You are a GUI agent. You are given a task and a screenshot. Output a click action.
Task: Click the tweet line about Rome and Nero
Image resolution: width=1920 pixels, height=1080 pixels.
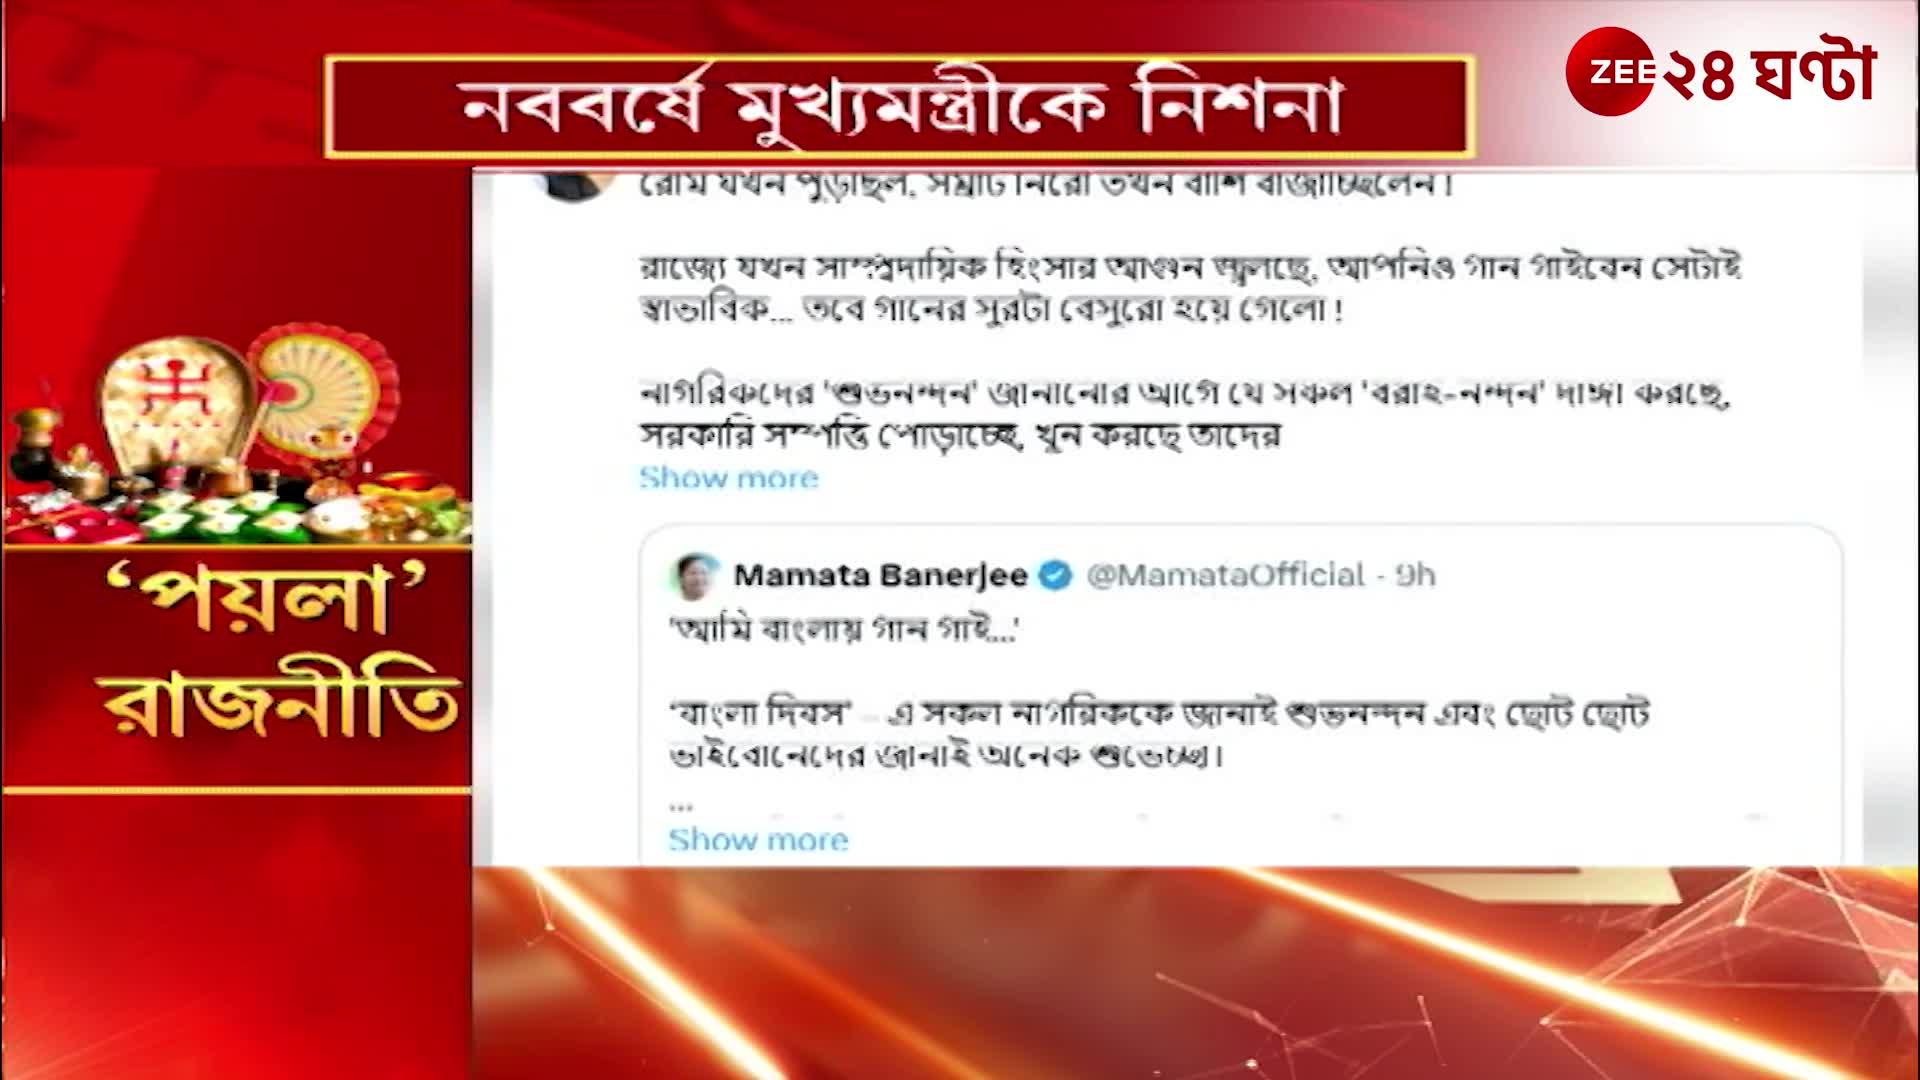pyautogui.click(x=1046, y=186)
